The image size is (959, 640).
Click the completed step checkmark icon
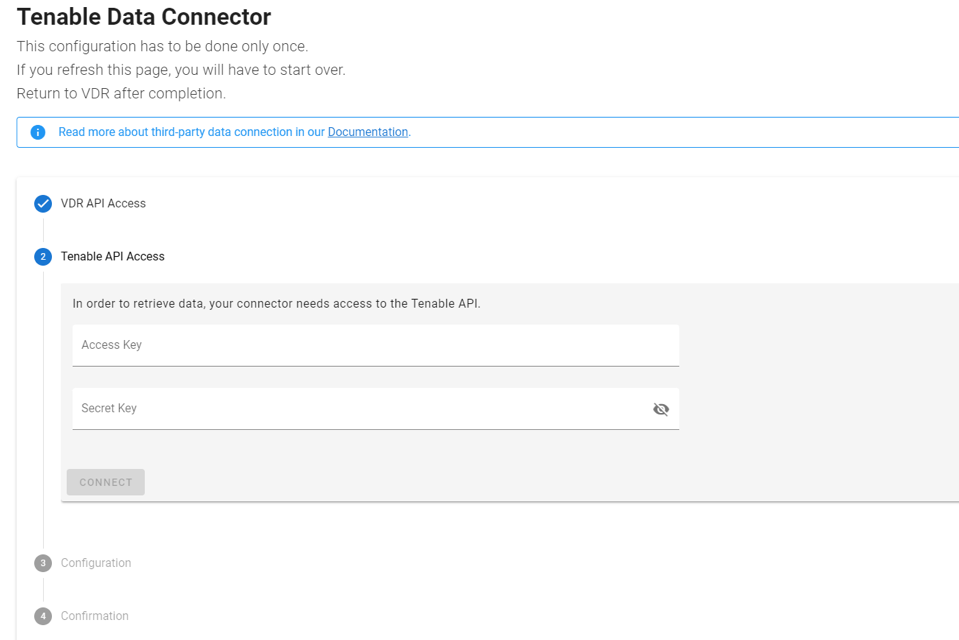pos(43,203)
